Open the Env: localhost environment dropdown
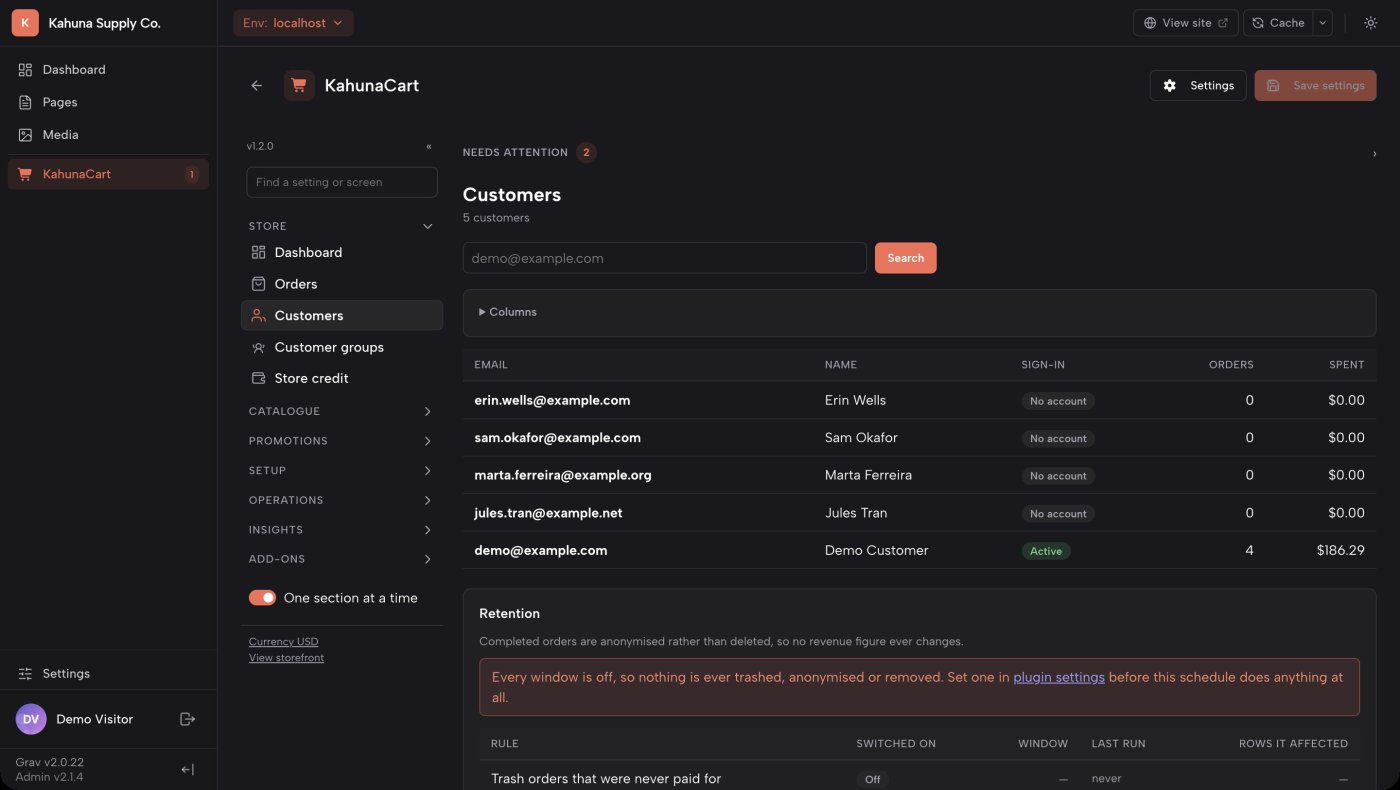Viewport: 1400px width, 790px height. click(294, 23)
